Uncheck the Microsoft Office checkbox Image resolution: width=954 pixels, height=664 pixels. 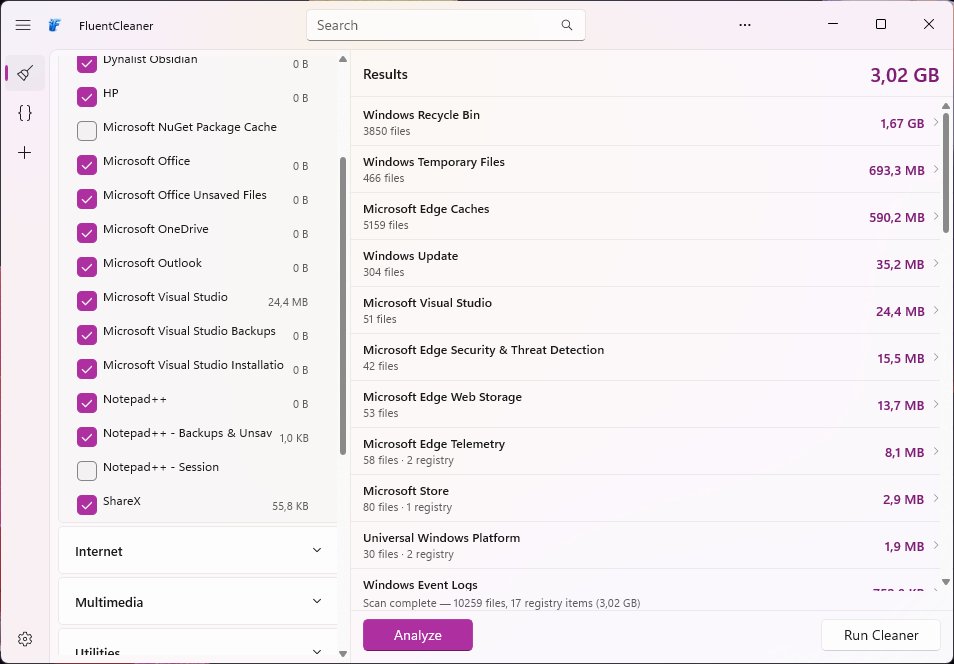point(87,165)
